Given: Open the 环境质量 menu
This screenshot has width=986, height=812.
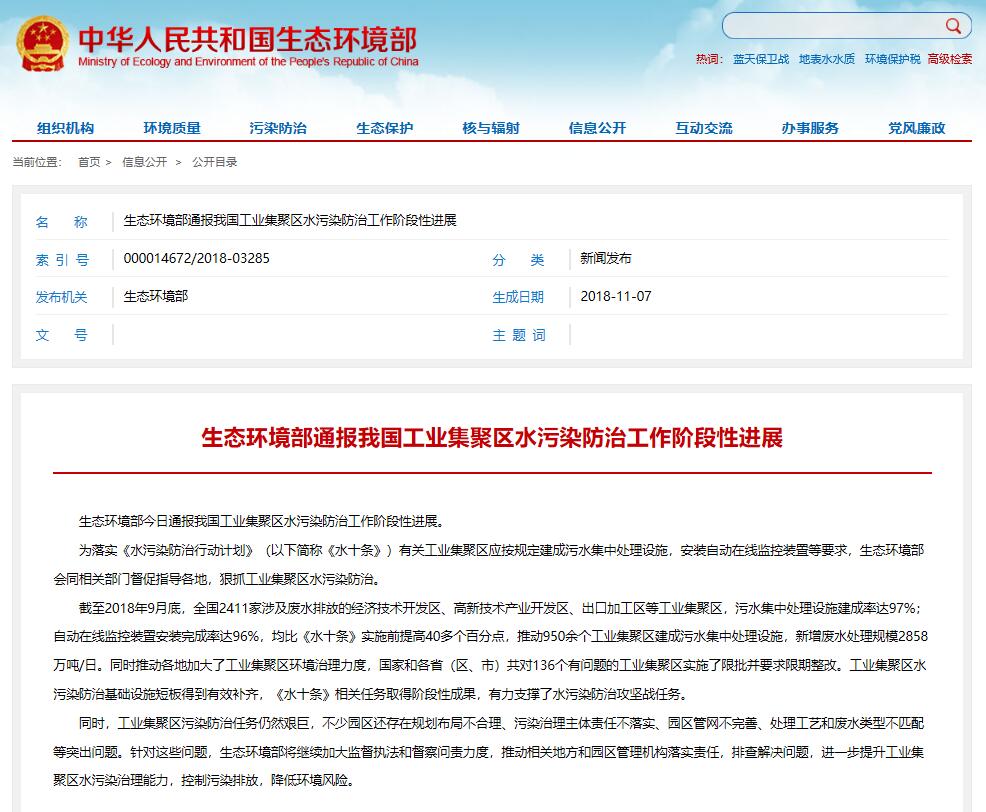Looking at the screenshot, I should [172, 128].
